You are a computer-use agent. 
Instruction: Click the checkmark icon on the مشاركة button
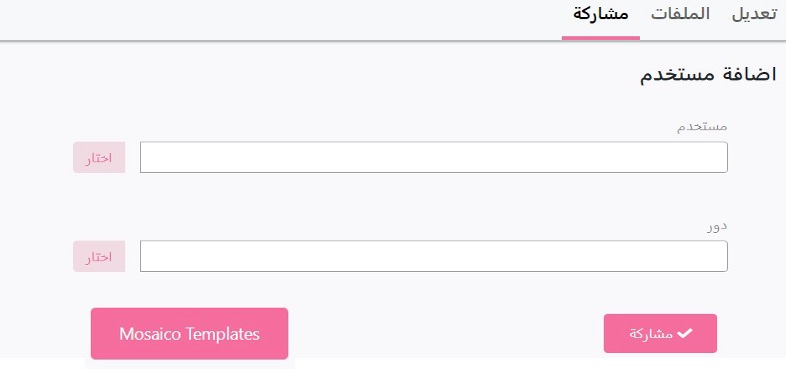tap(684, 333)
